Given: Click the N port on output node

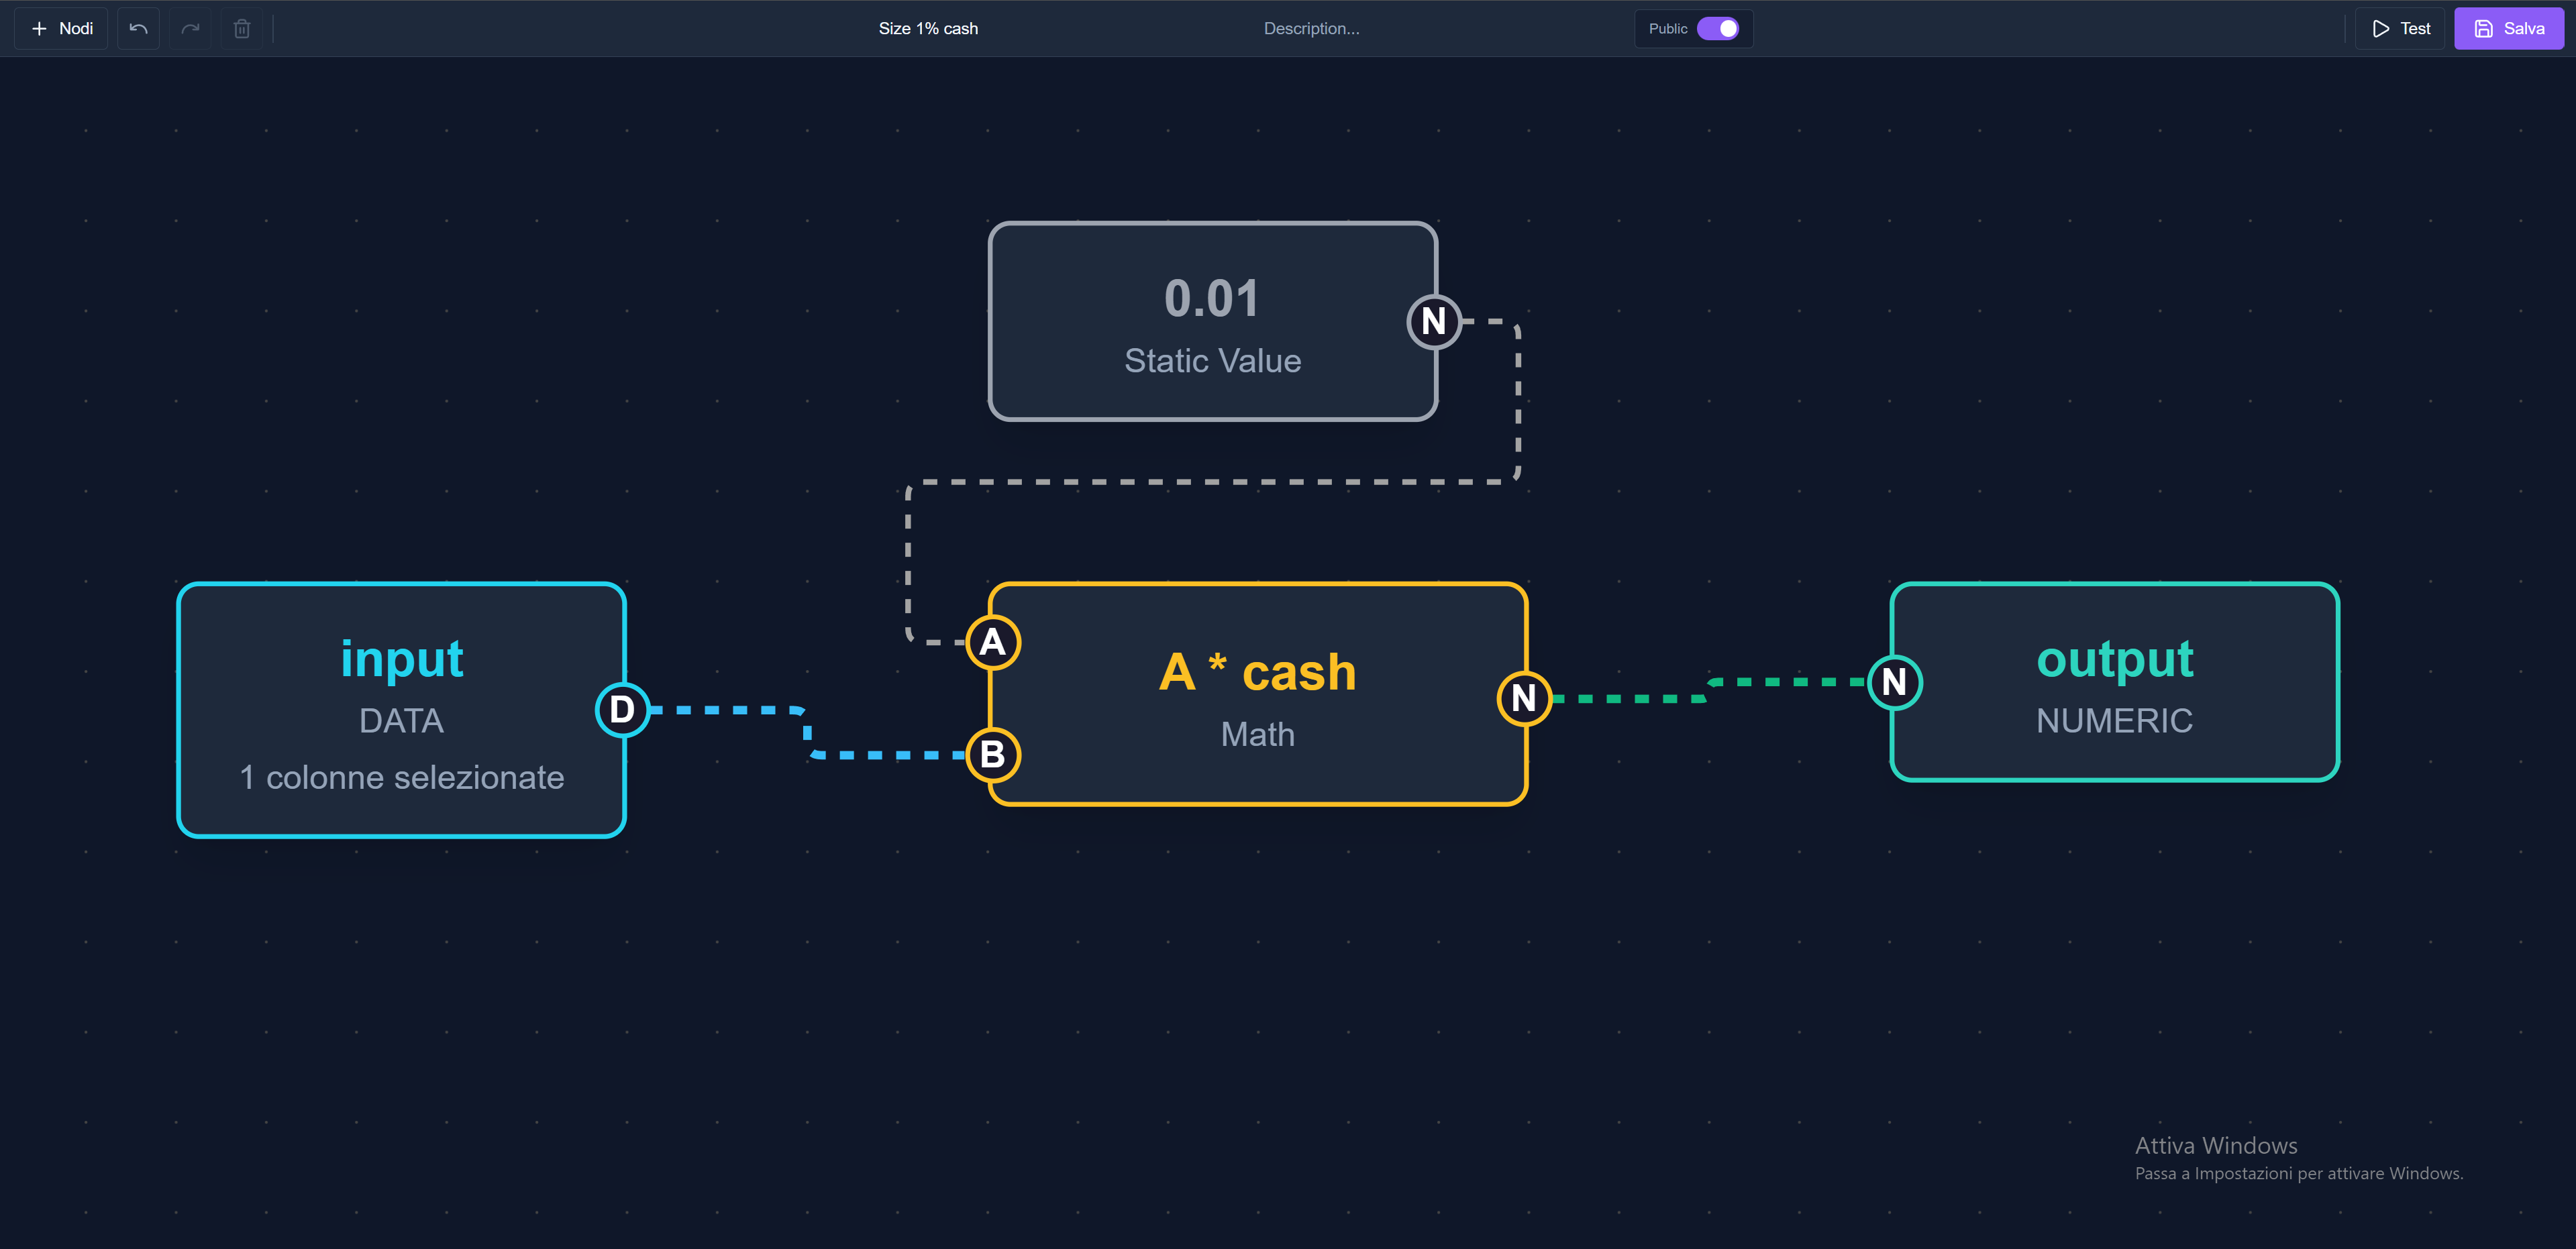Looking at the screenshot, I should 1894,682.
